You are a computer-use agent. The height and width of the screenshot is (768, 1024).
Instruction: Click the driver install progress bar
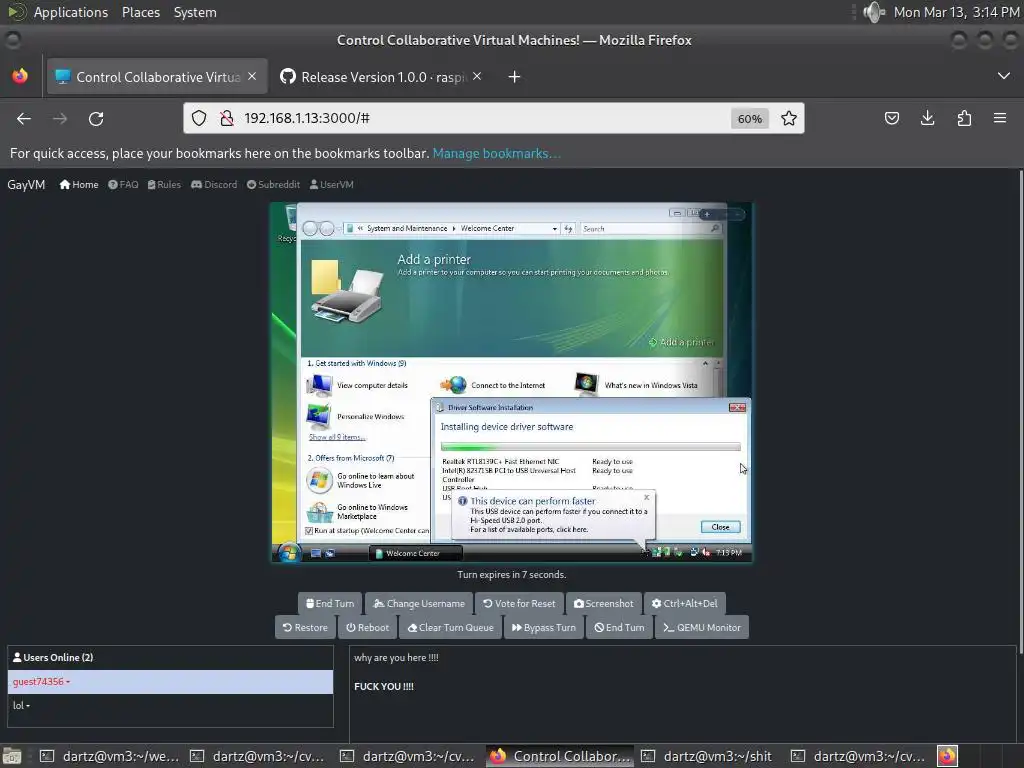point(590,447)
